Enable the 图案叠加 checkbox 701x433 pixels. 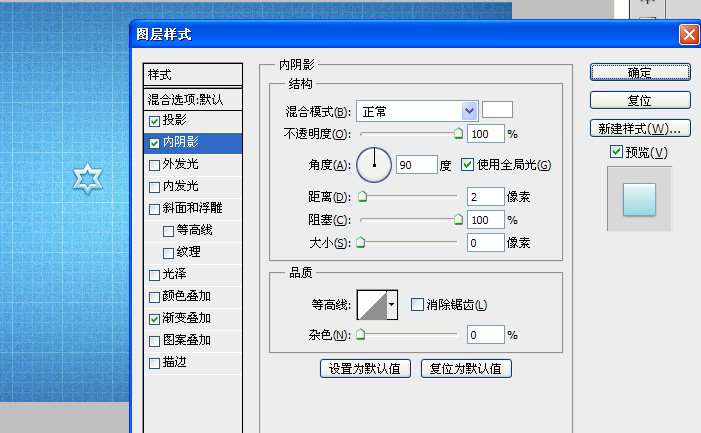(x=154, y=341)
